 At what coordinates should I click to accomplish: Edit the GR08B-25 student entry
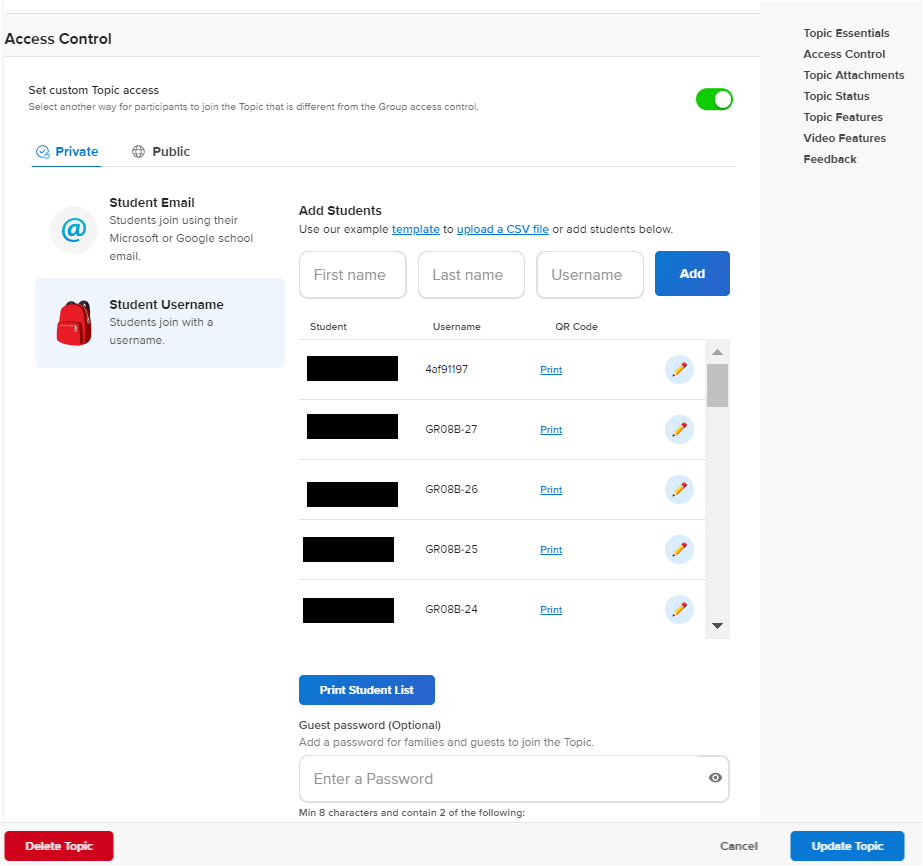679,550
